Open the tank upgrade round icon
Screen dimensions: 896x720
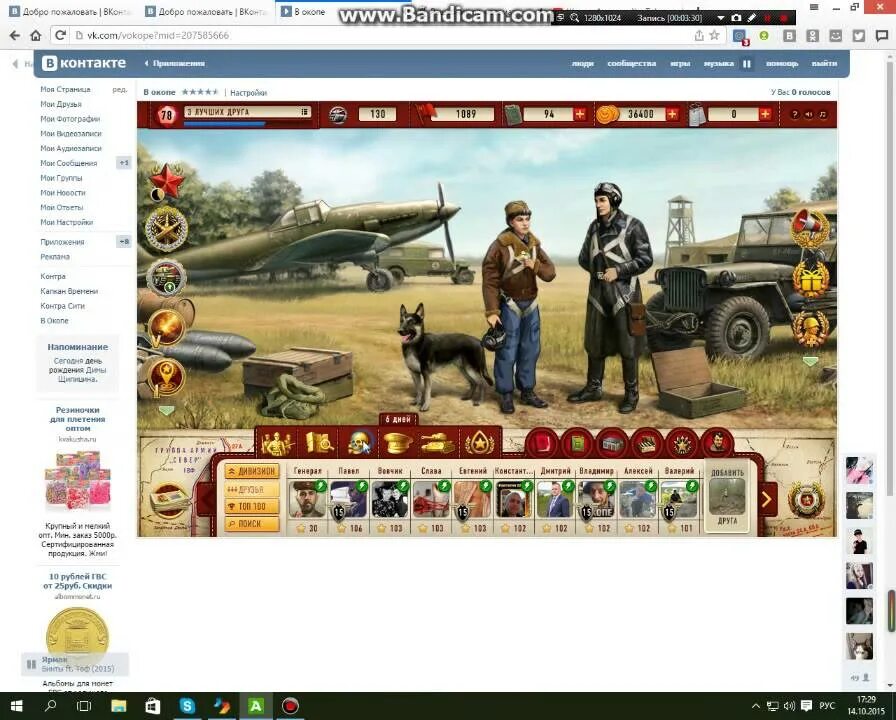[x=166, y=278]
